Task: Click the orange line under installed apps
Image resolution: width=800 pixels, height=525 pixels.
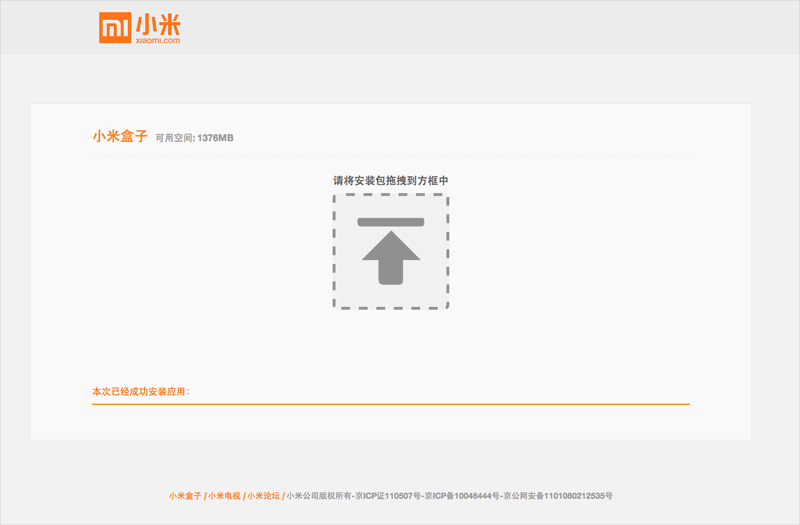Action: [x=391, y=404]
